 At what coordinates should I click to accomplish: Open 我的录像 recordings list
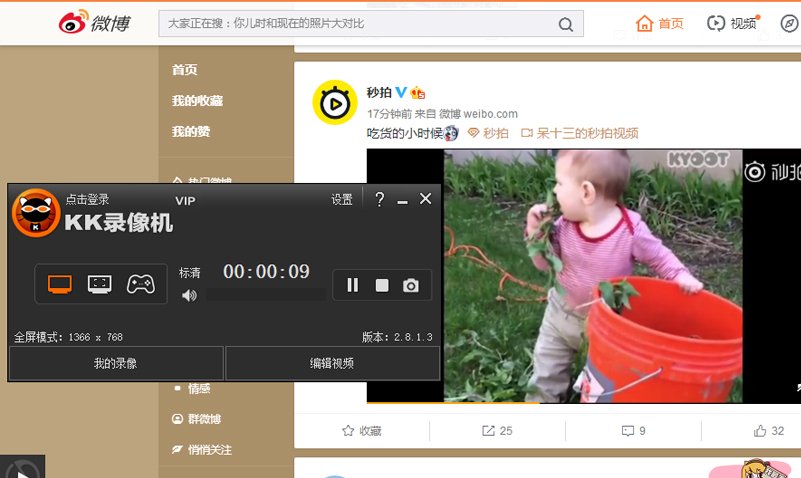pos(116,363)
